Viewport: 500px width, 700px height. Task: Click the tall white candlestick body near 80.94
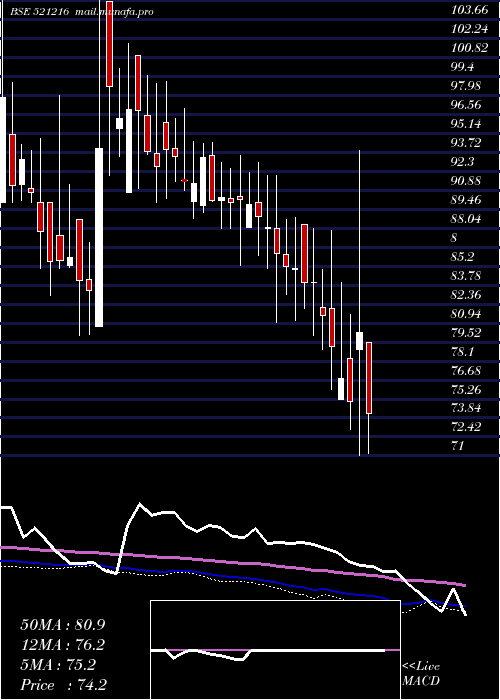point(99,237)
